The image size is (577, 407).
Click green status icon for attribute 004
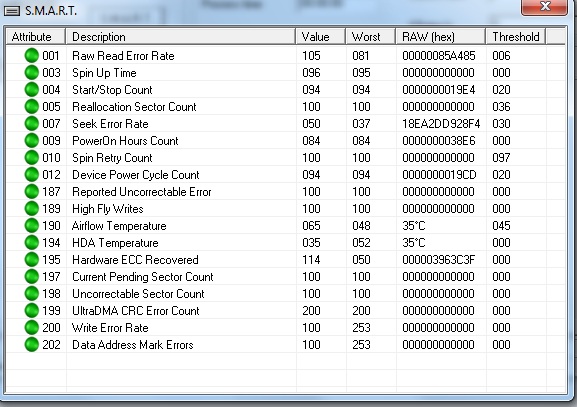[32, 89]
